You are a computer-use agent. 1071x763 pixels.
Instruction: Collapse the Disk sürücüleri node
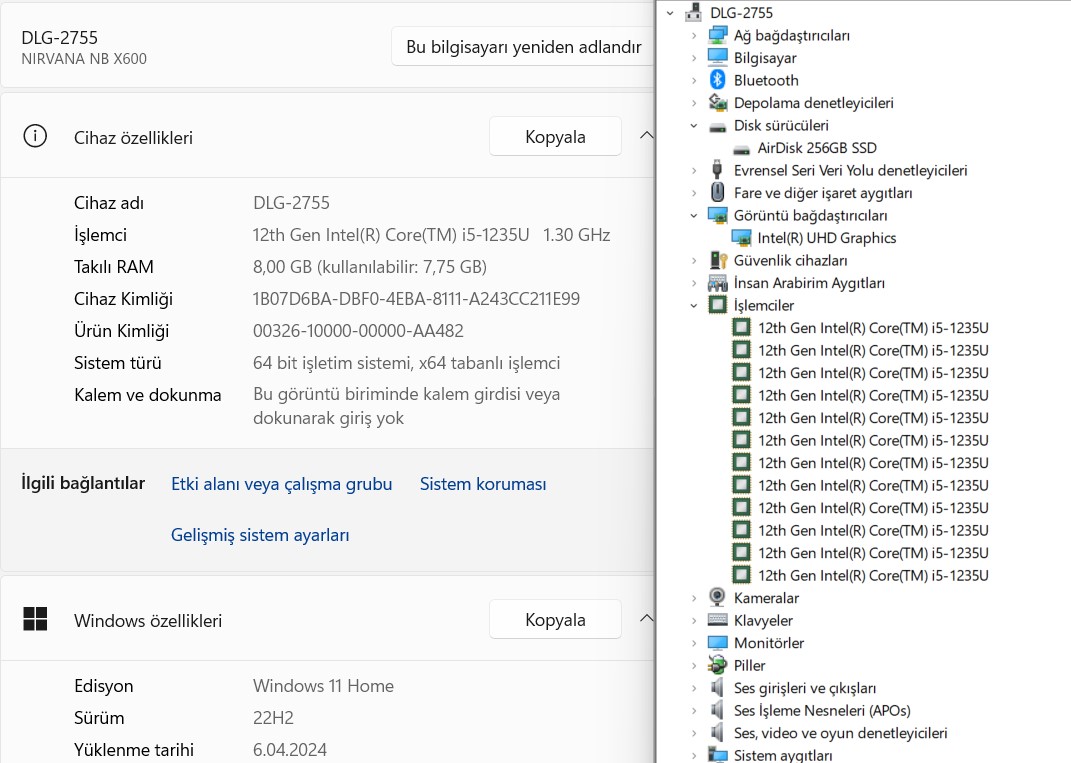pyautogui.click(x=694, y=125)
